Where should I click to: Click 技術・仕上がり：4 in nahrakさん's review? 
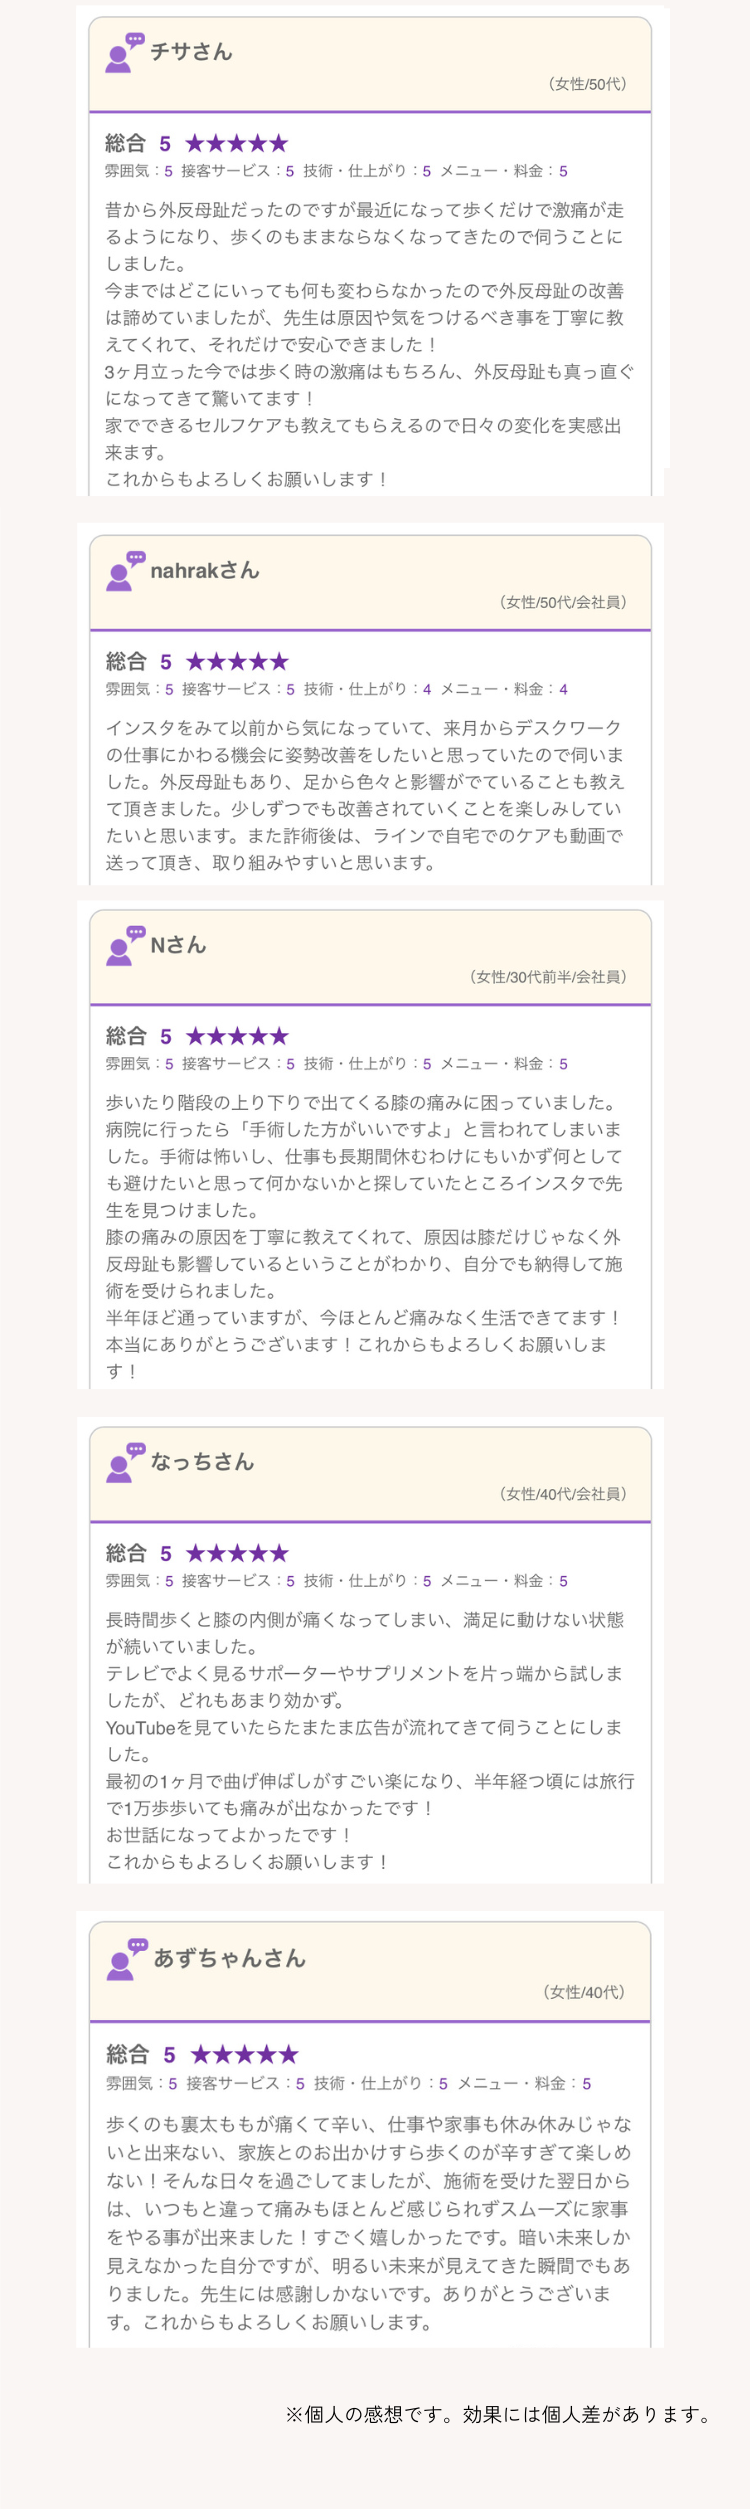coord(368,689)
